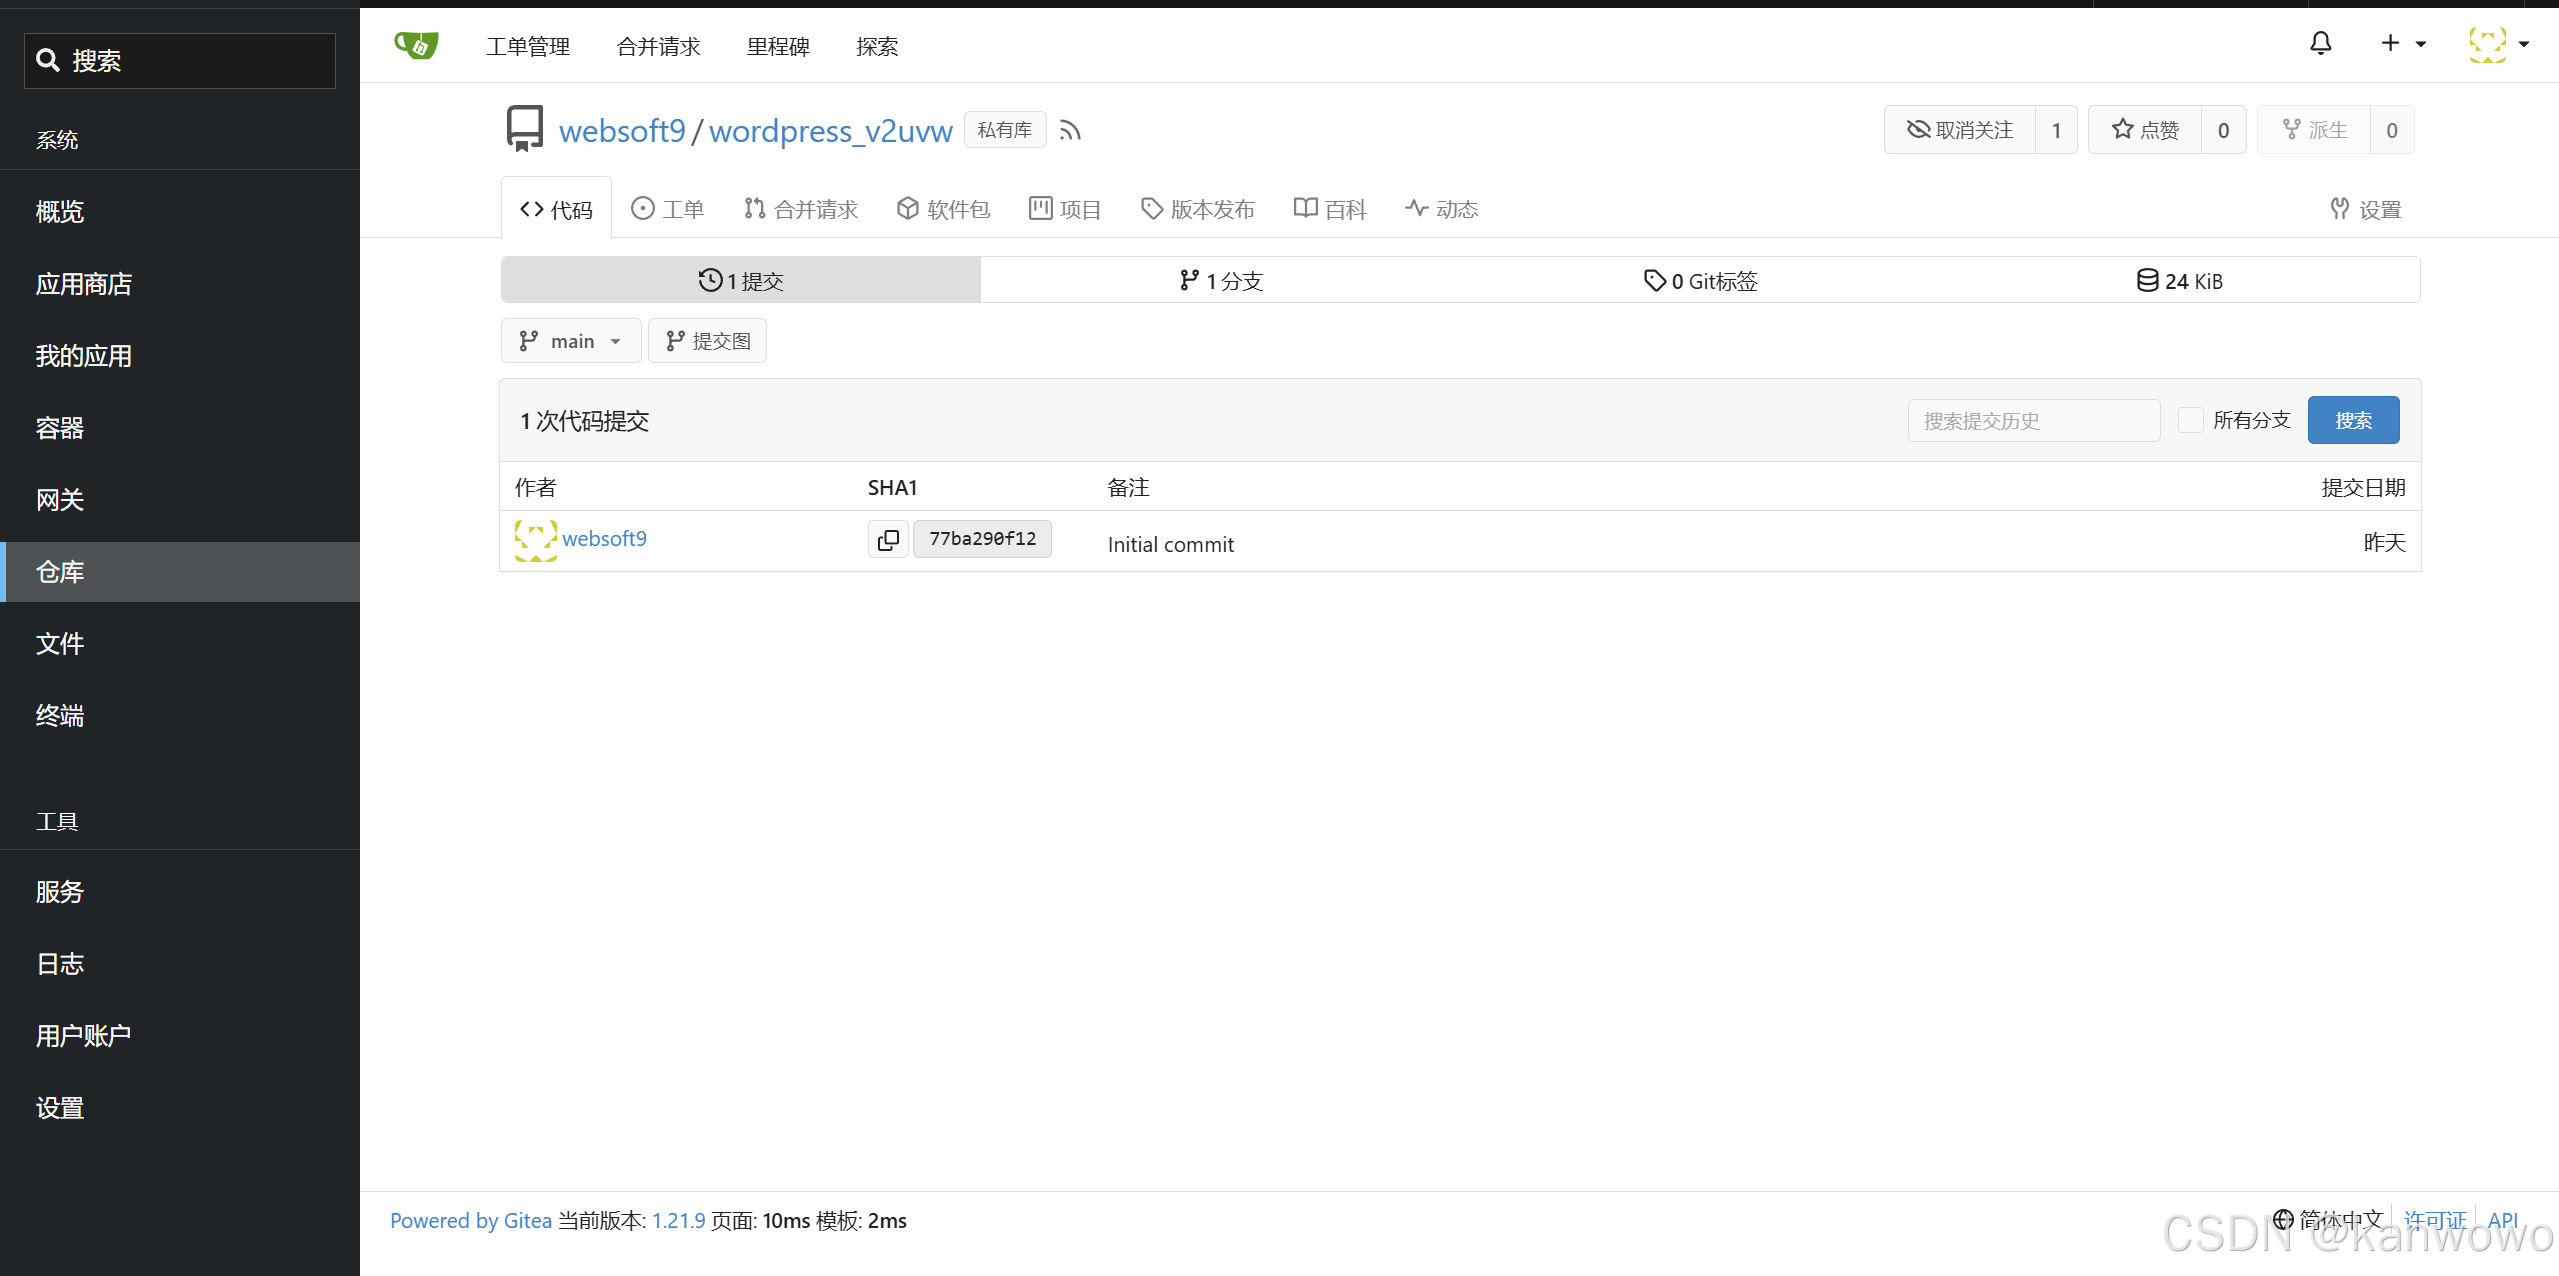The image size is (2559, 1276).
Task: Select 终端 in the left sidebar
Action: pyautogui.click(x=60, y=716)
